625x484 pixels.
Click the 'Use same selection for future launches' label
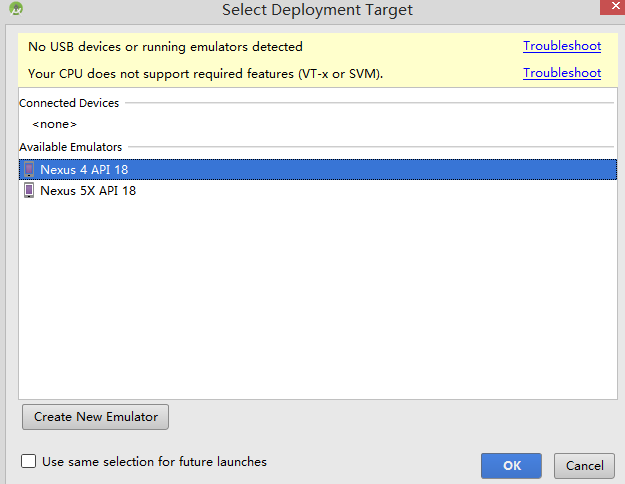click(x=154, y=462)
